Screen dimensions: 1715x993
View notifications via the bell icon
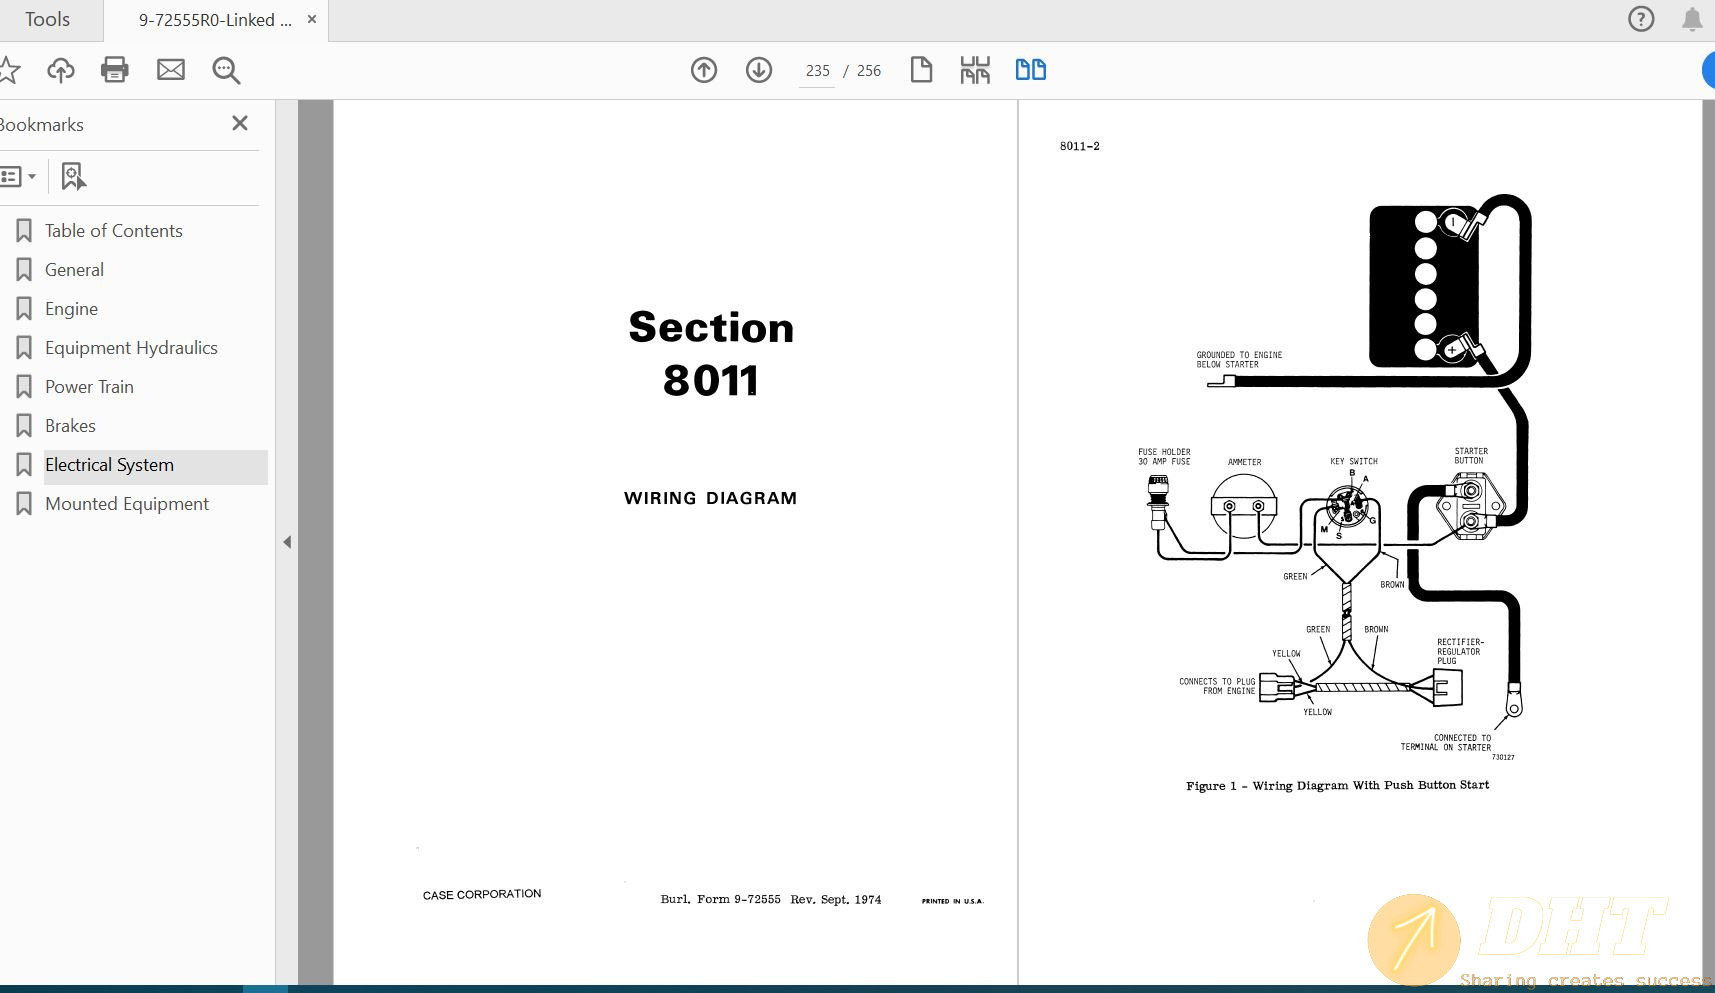(x=1693, y=18)
